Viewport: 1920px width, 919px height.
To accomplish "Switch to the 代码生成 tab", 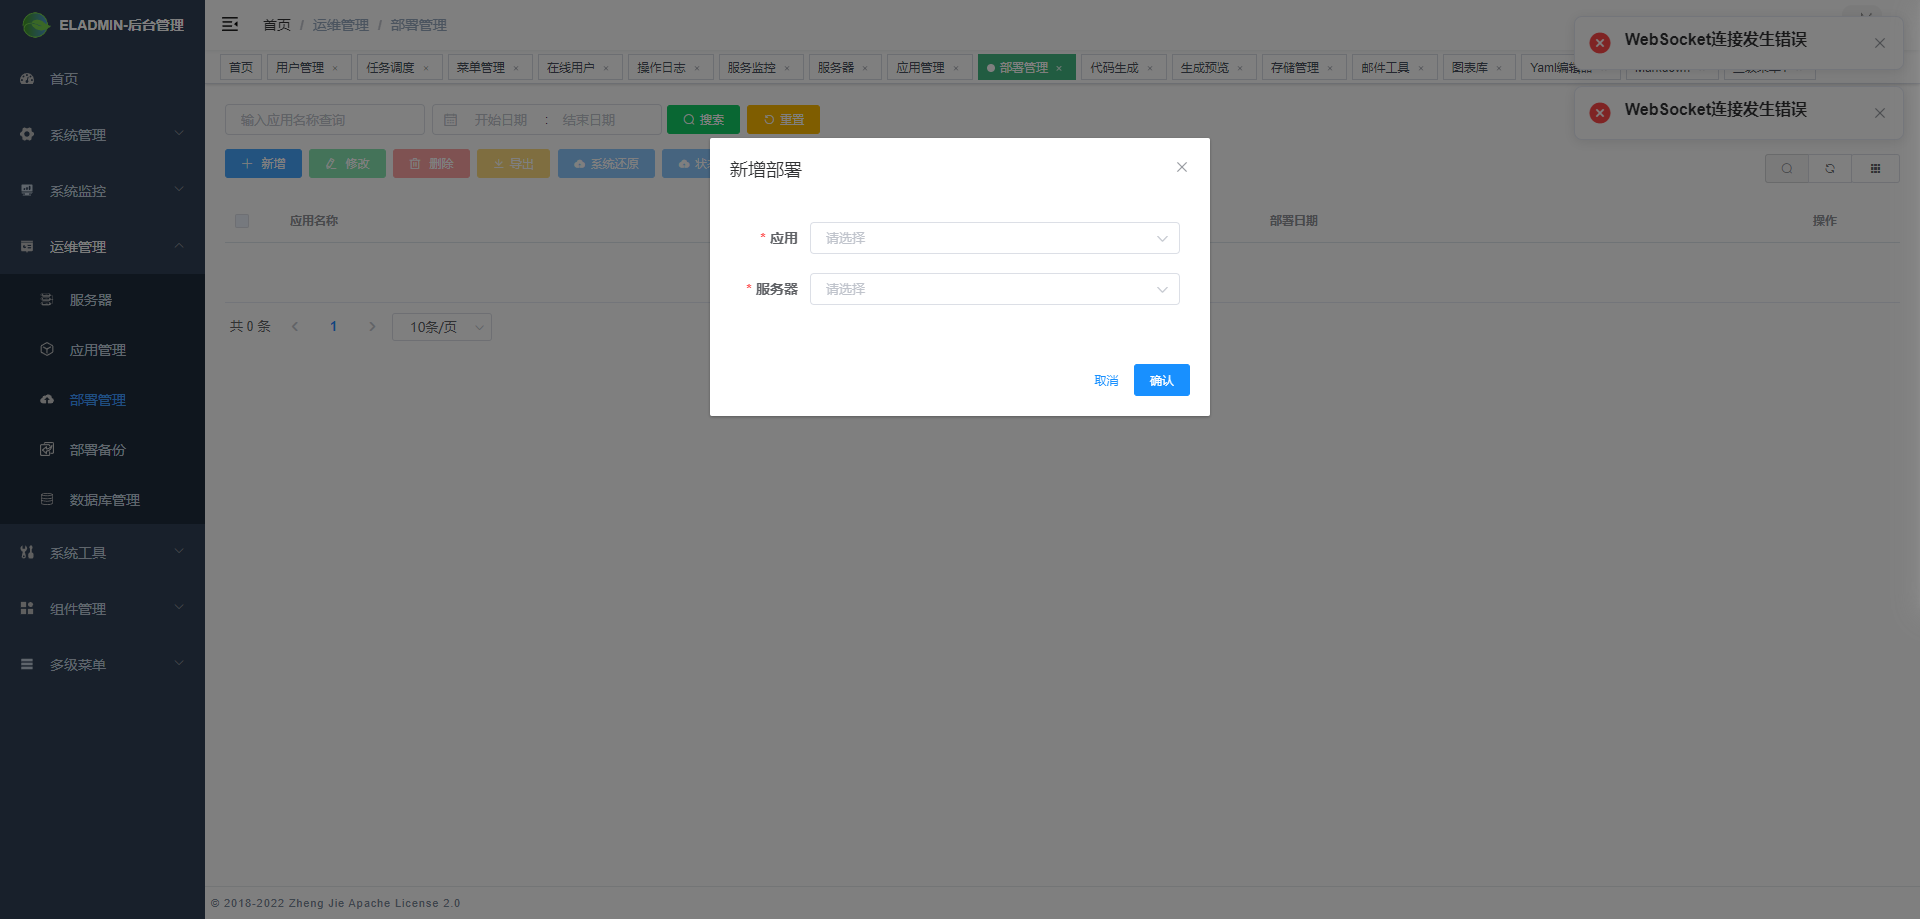I will point(1117,67).
